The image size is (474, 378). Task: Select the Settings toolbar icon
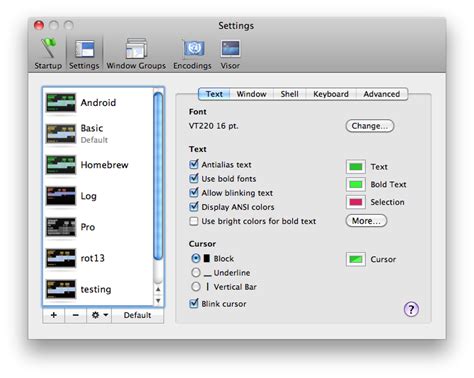pyautogui.click(x=84, y=53)
